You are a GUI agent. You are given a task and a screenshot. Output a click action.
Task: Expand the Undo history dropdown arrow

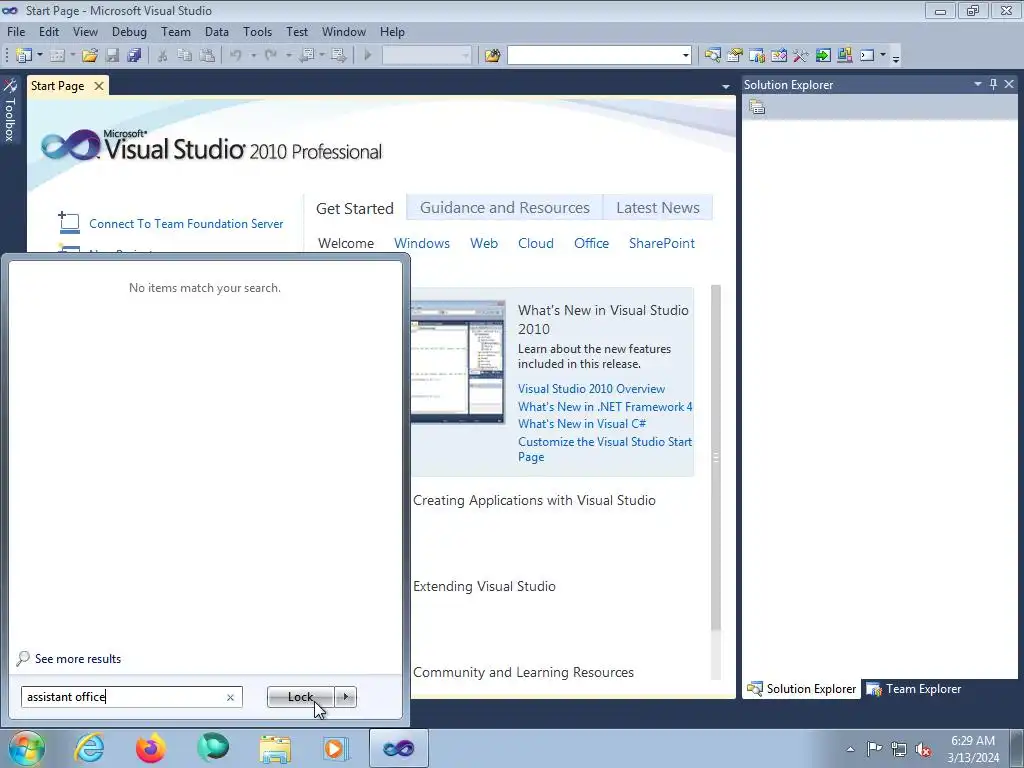(x=253, y=56)
